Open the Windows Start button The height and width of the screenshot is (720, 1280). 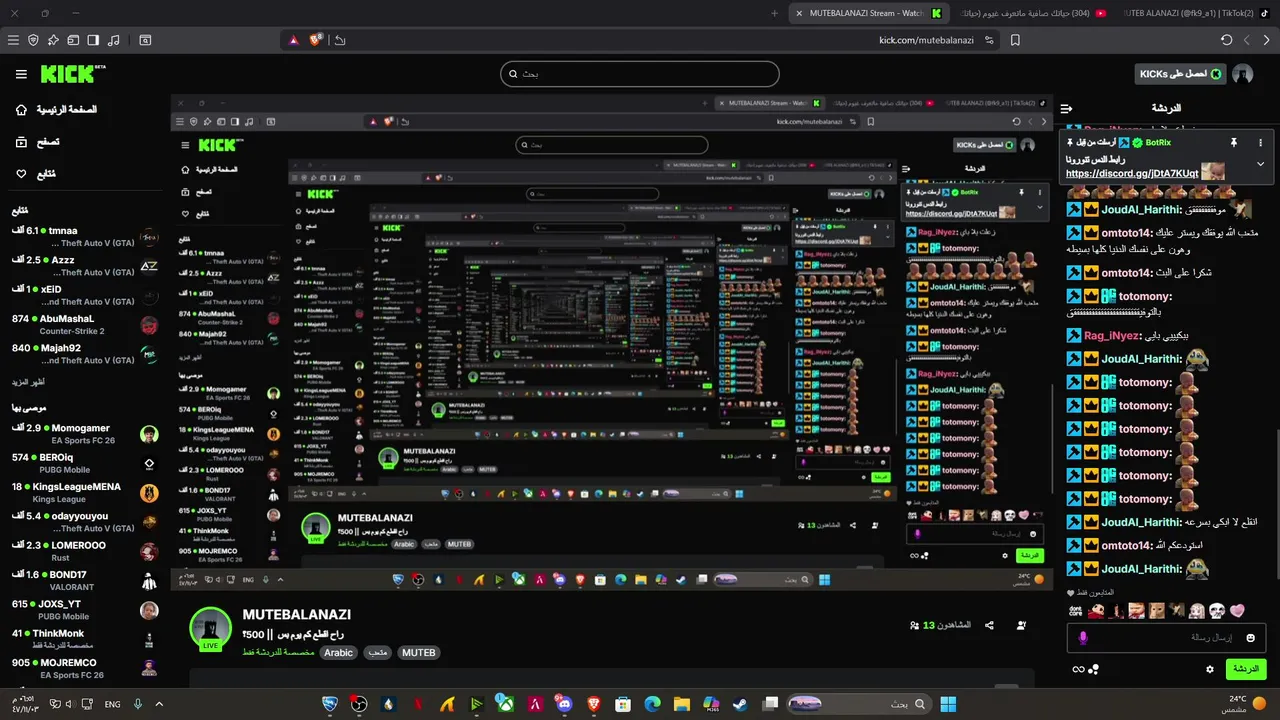pyautogui.click(x=948, y=704)
